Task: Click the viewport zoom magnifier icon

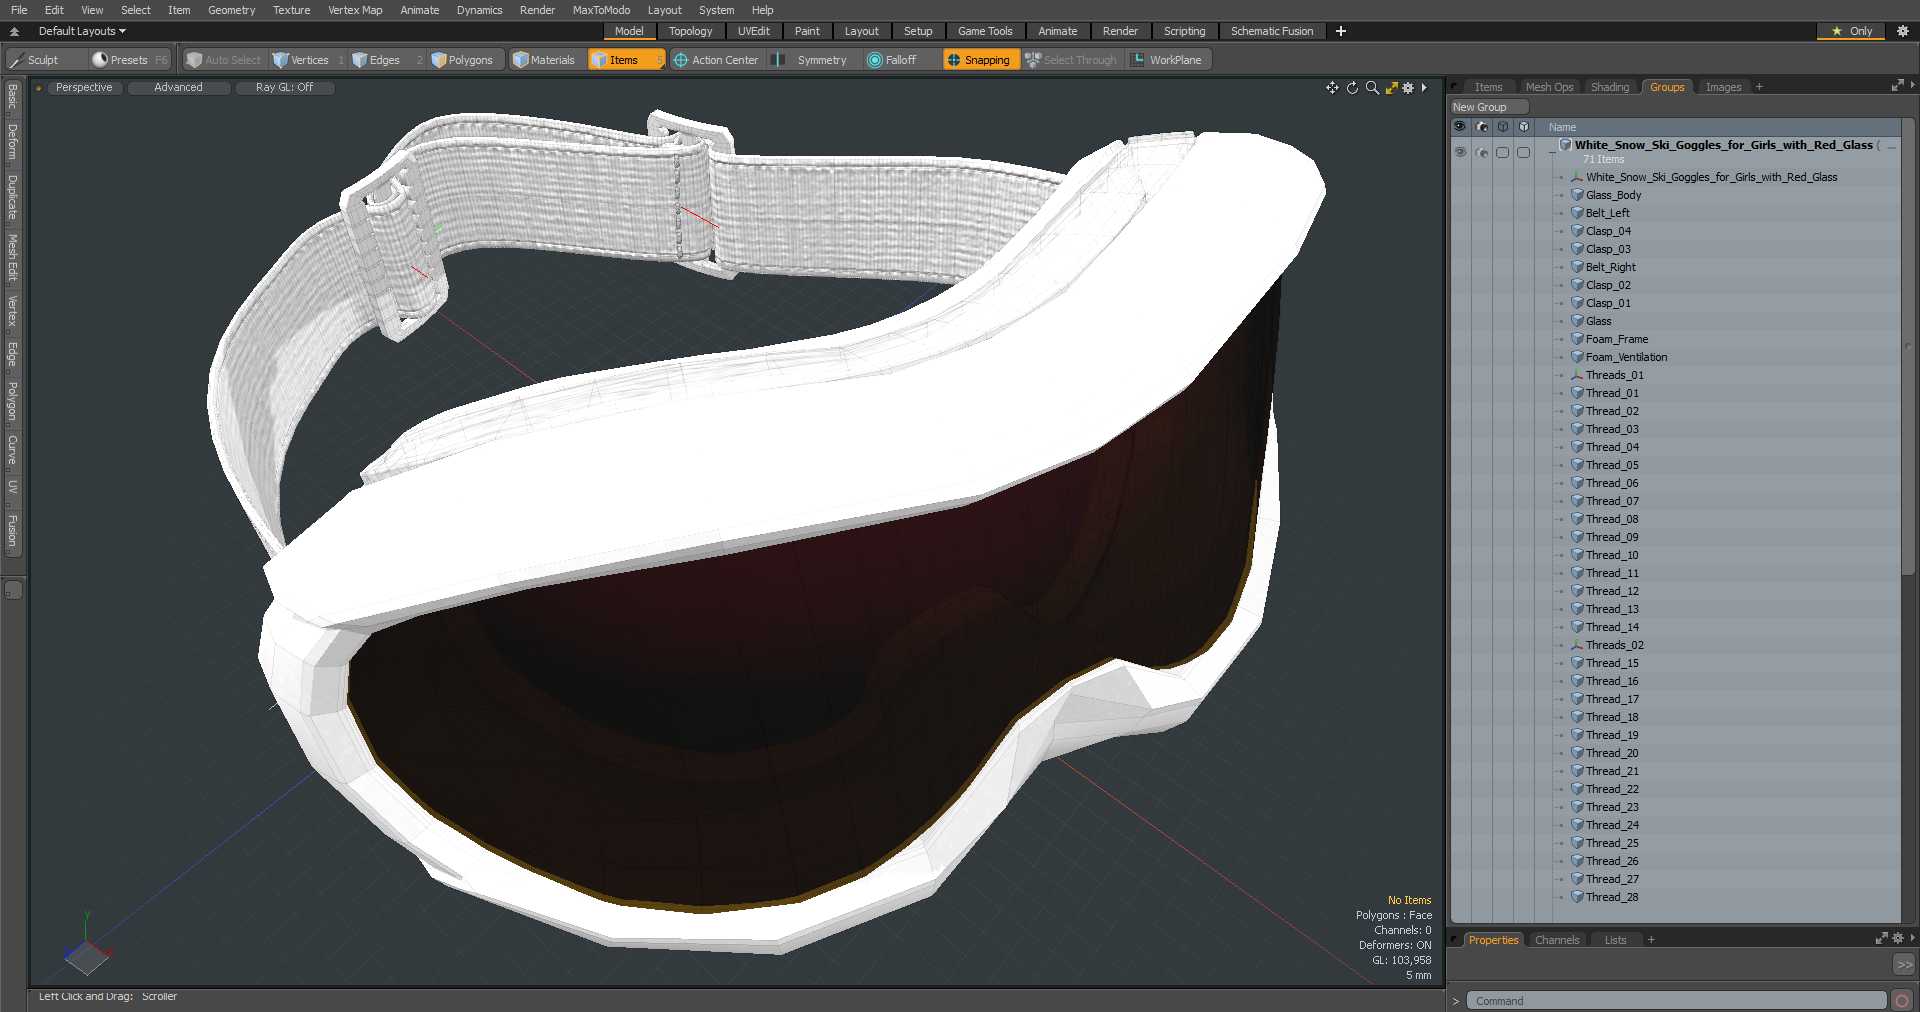Action: pos(1372,88)
